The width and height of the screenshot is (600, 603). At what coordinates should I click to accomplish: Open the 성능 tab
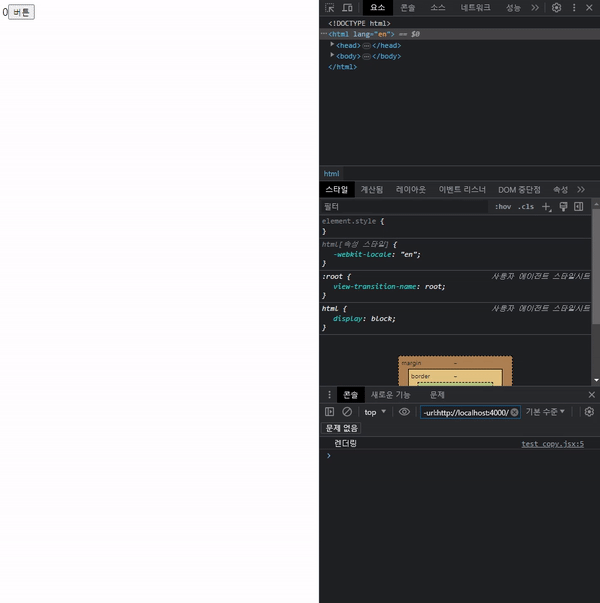[513, 8]
